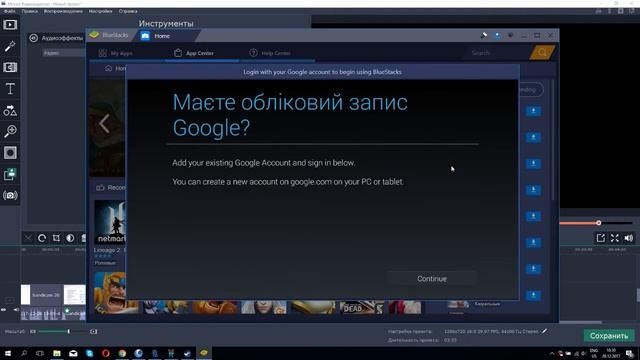Open the Настройки menu
Viewport: 640px width, 360px height.
[x=100, y=11]
